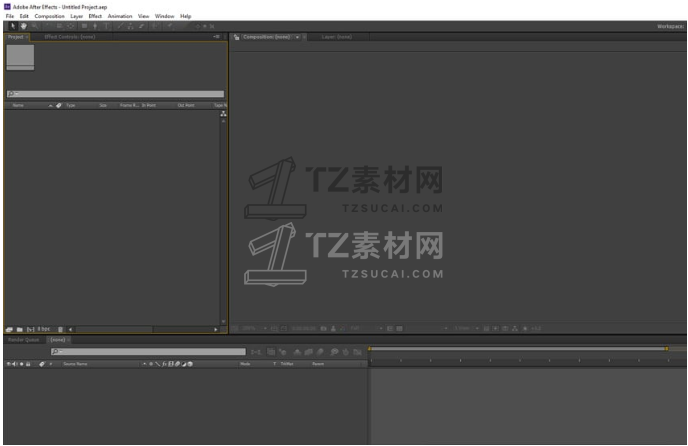This screenshot has height=446, width=688.
Task: Click the Project panel footage thumbnail preview
Action: click(x=20, y=57)
